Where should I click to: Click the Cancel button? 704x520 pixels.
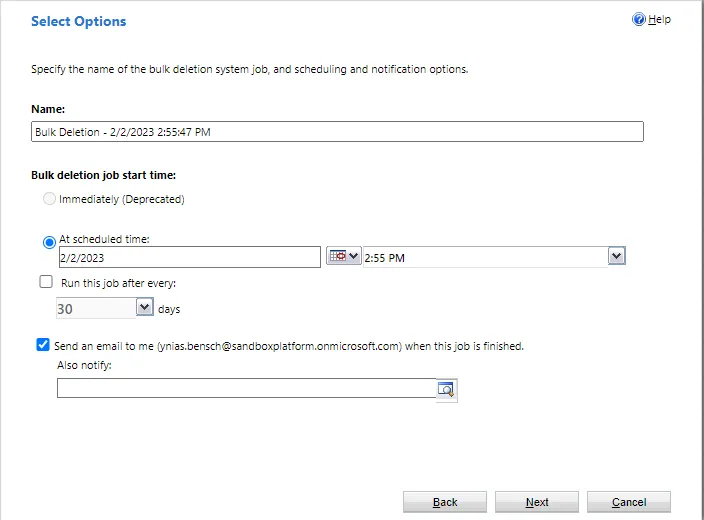tap(629, 502)
